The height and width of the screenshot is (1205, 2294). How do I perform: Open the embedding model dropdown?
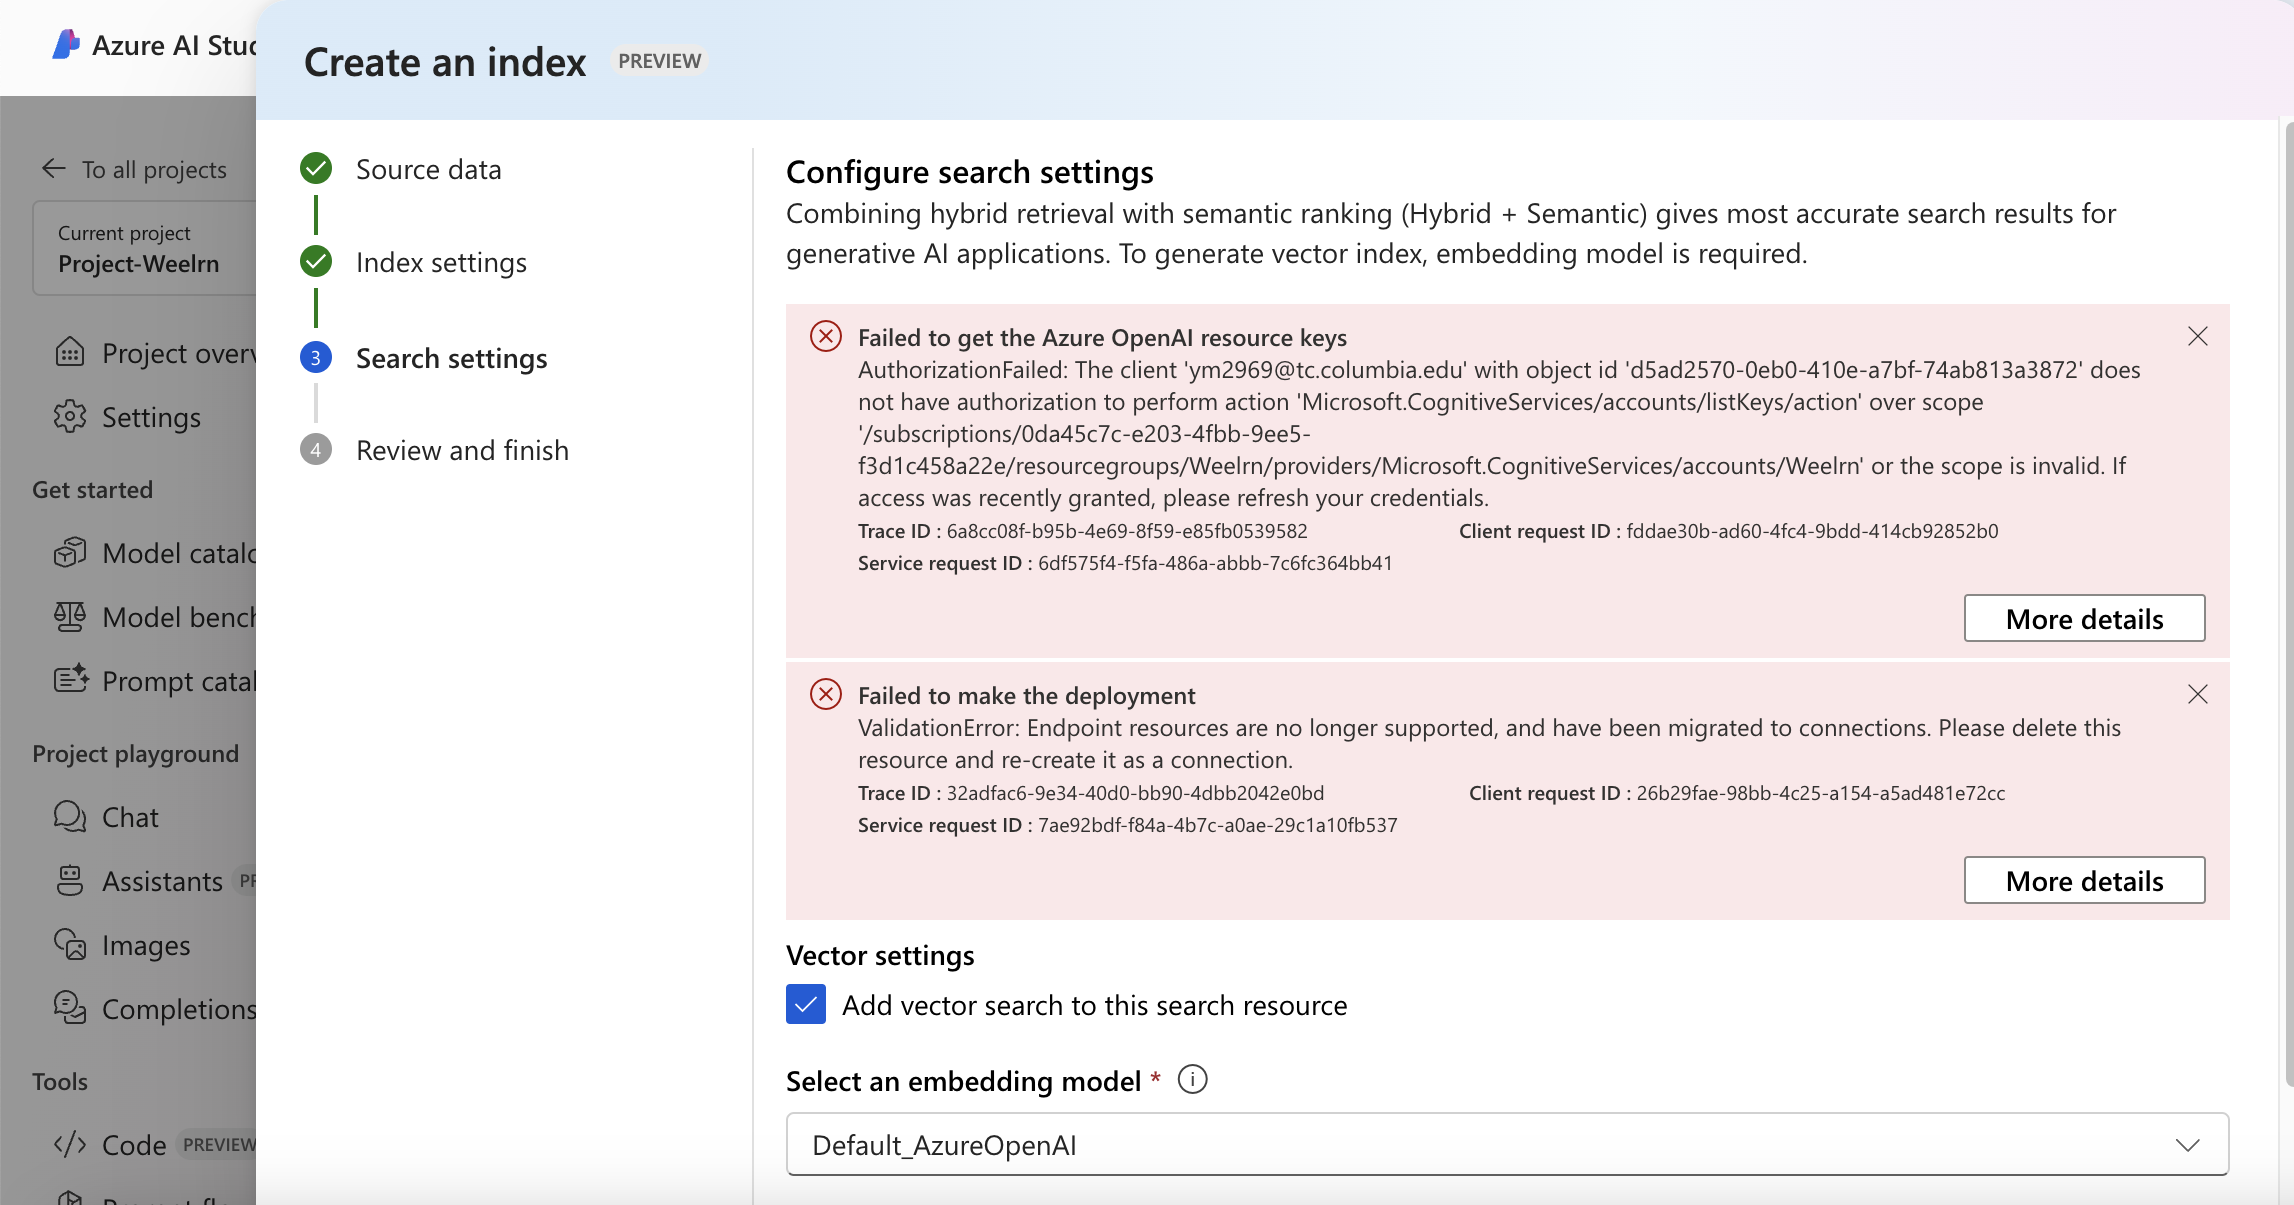coord(1507,1144)
